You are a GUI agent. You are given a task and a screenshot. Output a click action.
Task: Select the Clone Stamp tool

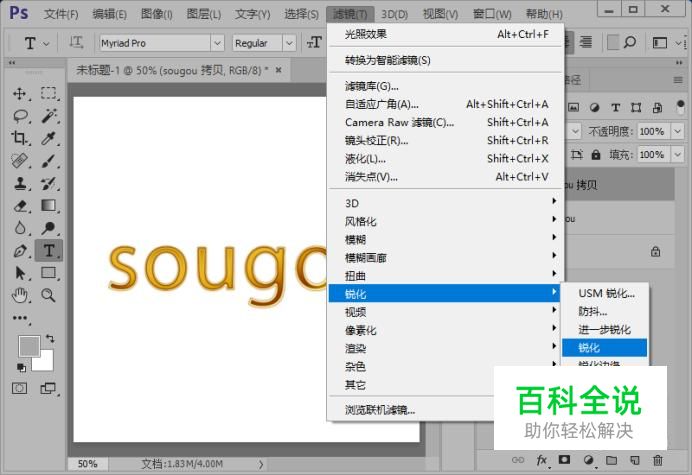click(x=19, y=183)
